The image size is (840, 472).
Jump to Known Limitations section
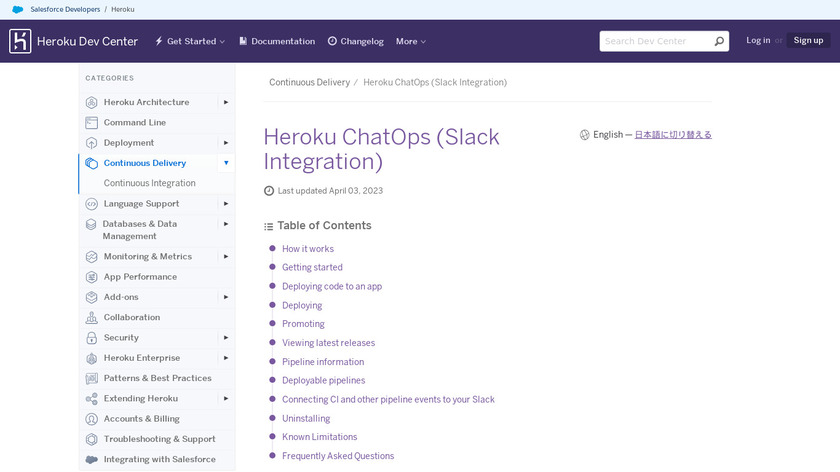click(x=320, y=437)
